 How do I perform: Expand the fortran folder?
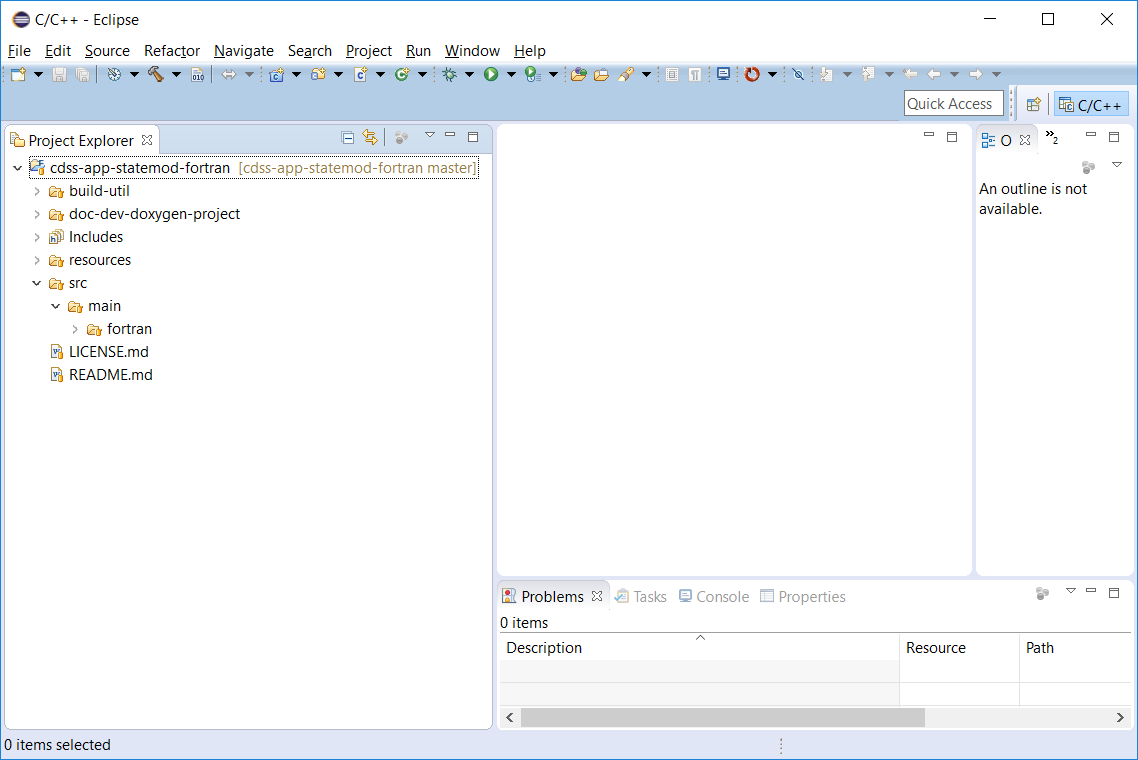(75, 330)
